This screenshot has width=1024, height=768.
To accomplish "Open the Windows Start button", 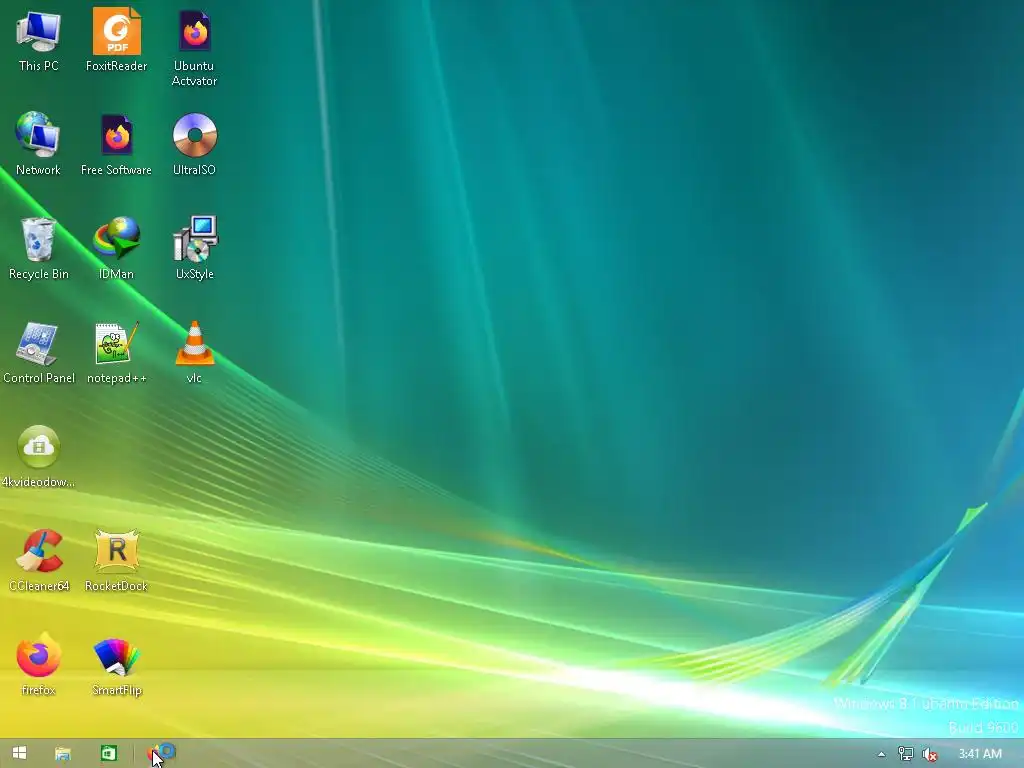I will (20, 754).
